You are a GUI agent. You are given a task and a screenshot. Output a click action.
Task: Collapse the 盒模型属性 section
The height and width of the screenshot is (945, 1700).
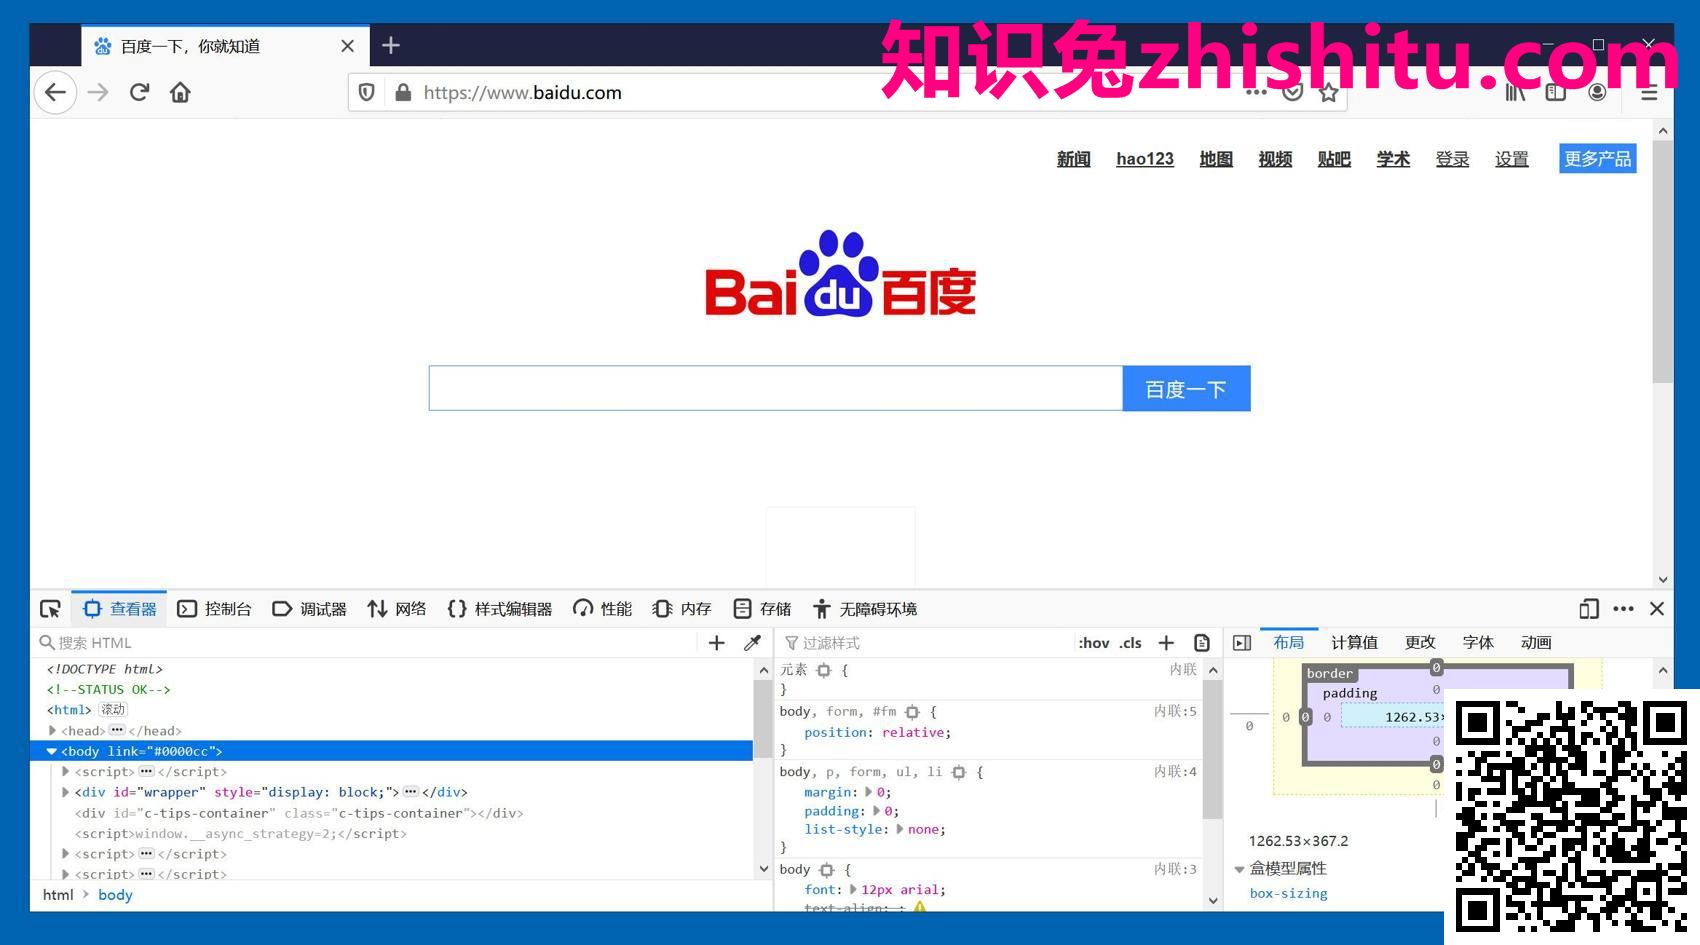(x=1240, y=869)
